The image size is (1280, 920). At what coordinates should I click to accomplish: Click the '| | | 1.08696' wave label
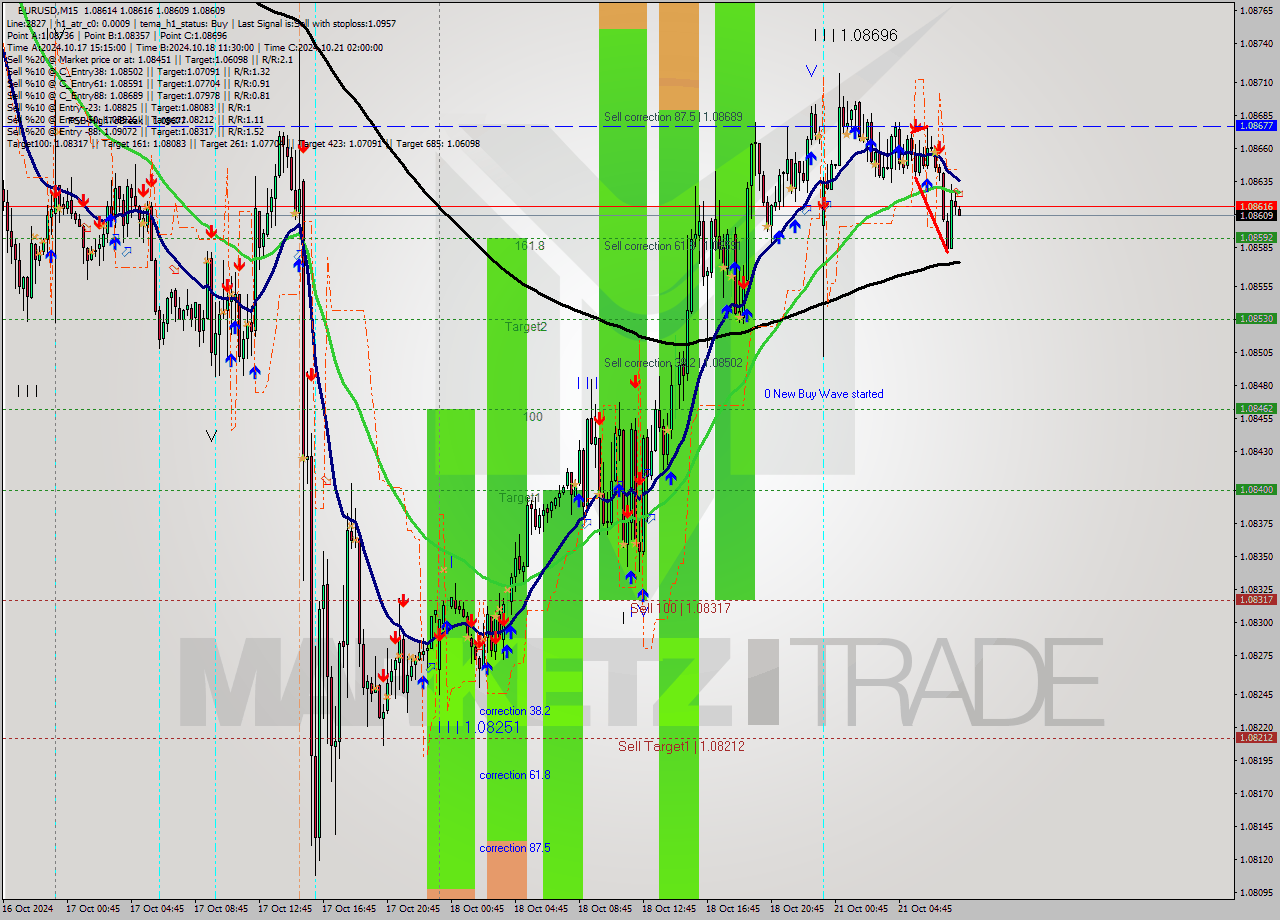coord(855,35)
